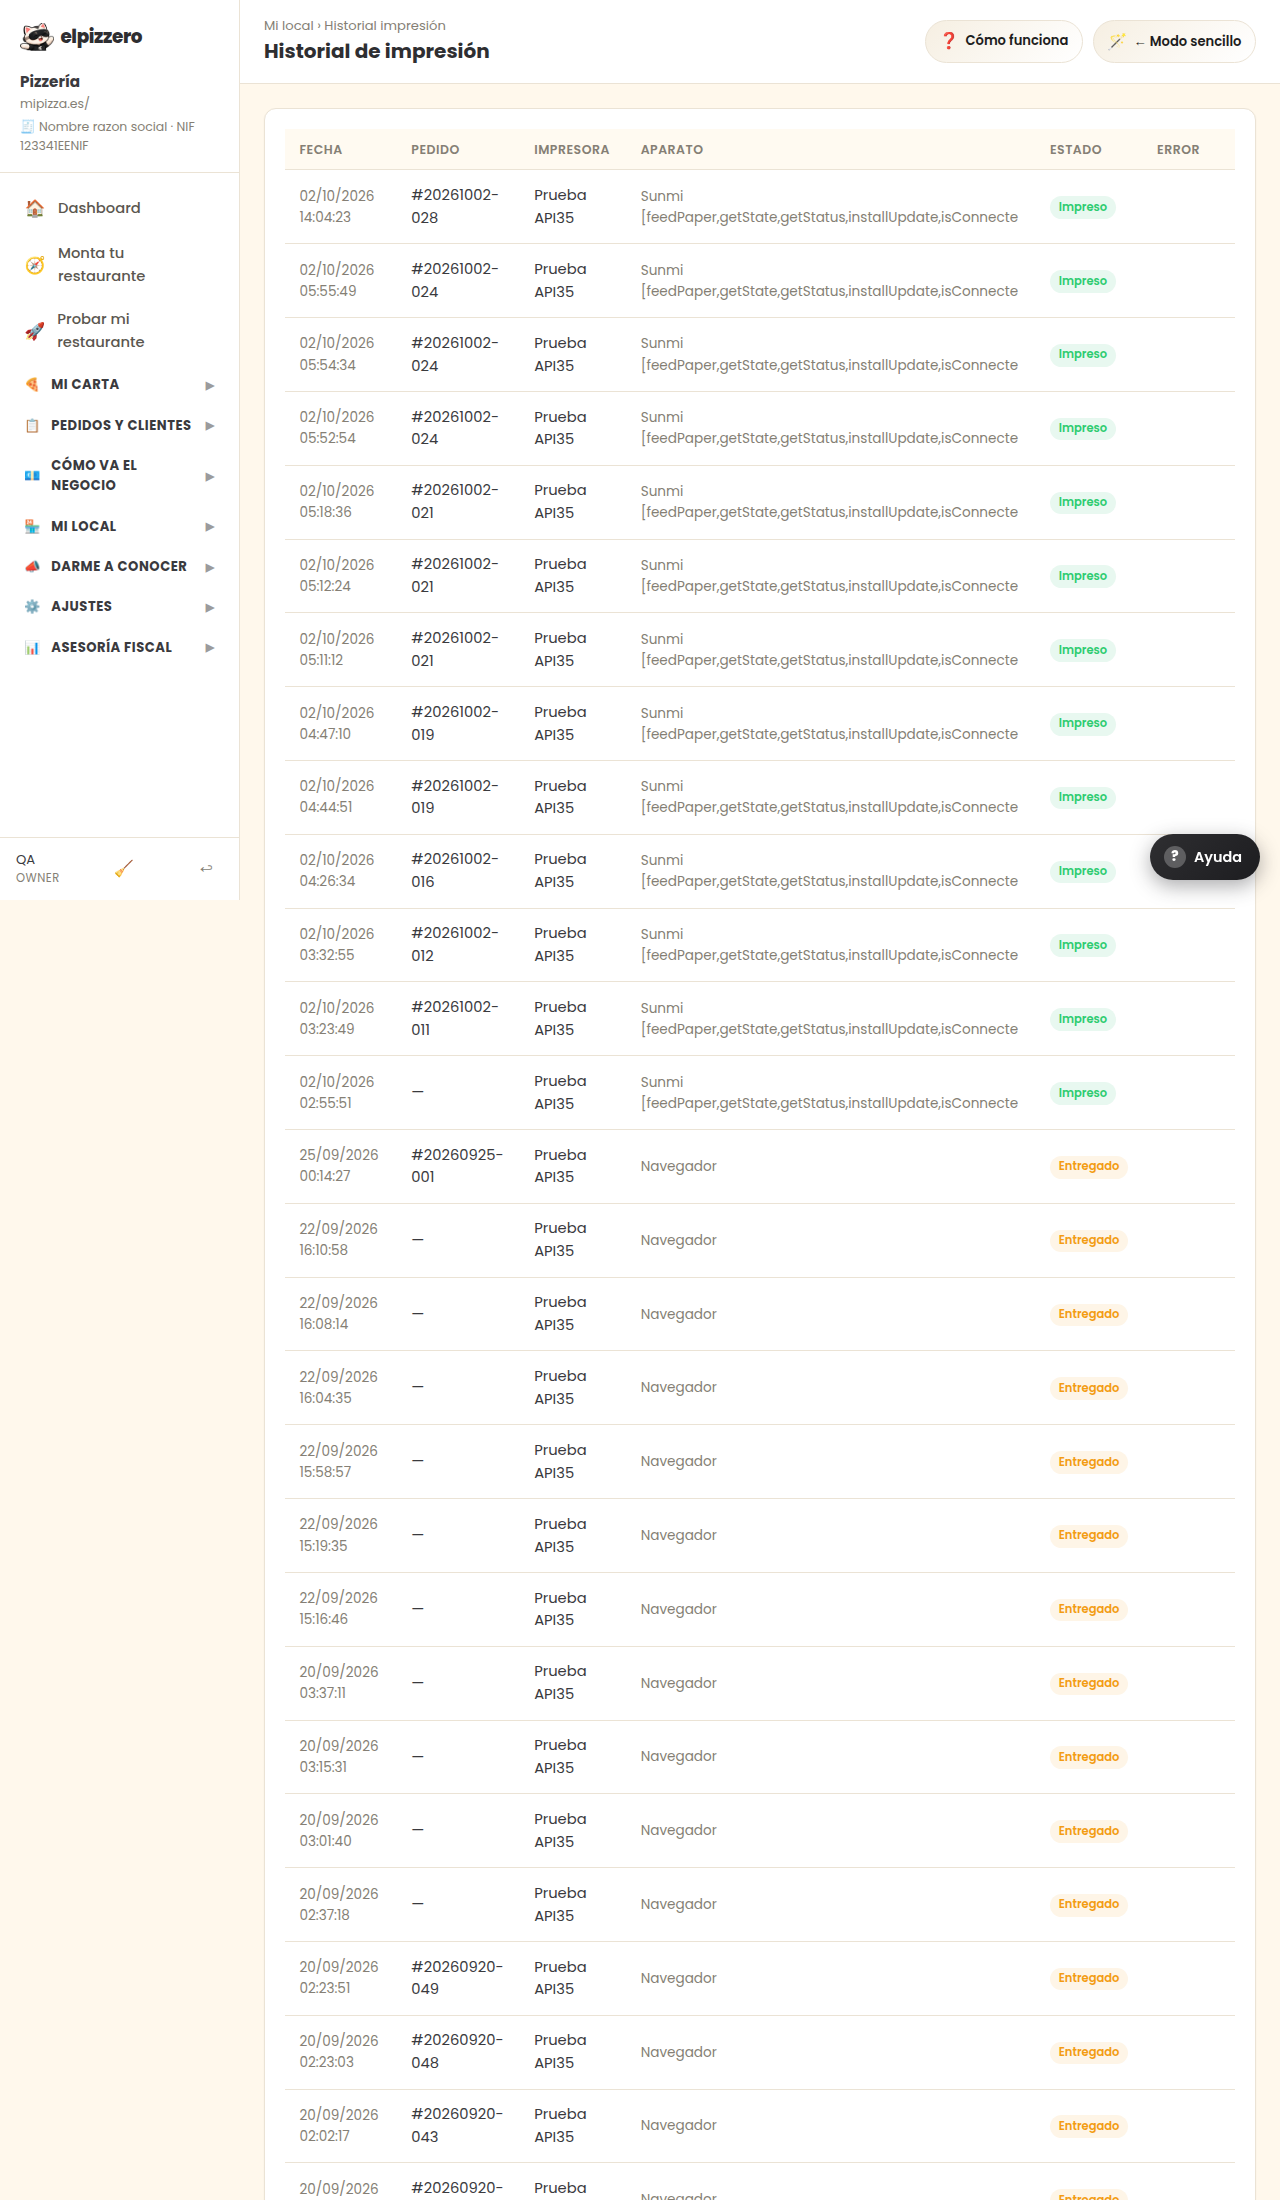Click the rocket icon for Probar mi restaurante
Image resolution: width=1280 pixels, height=2200 pixels.
coord(35,331)
